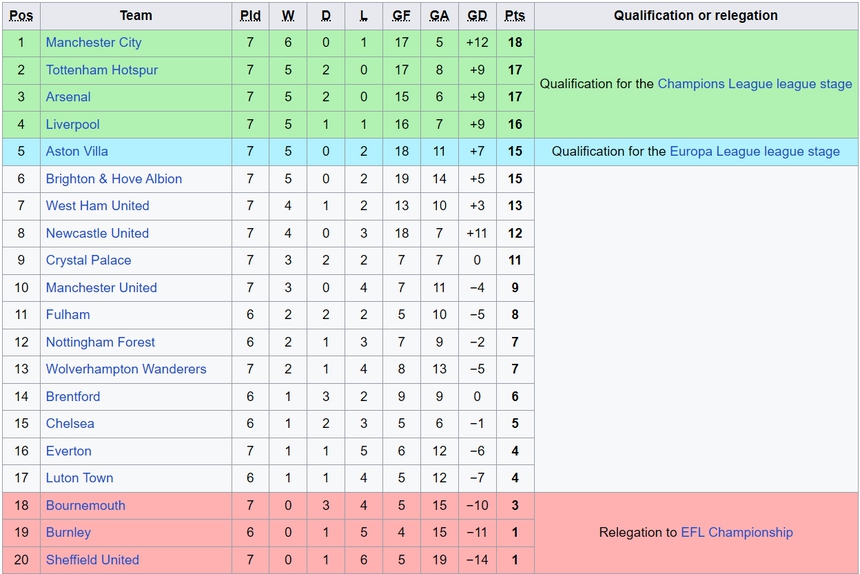
Task: Click the Newcastle United link
Action: coord(97,233)
